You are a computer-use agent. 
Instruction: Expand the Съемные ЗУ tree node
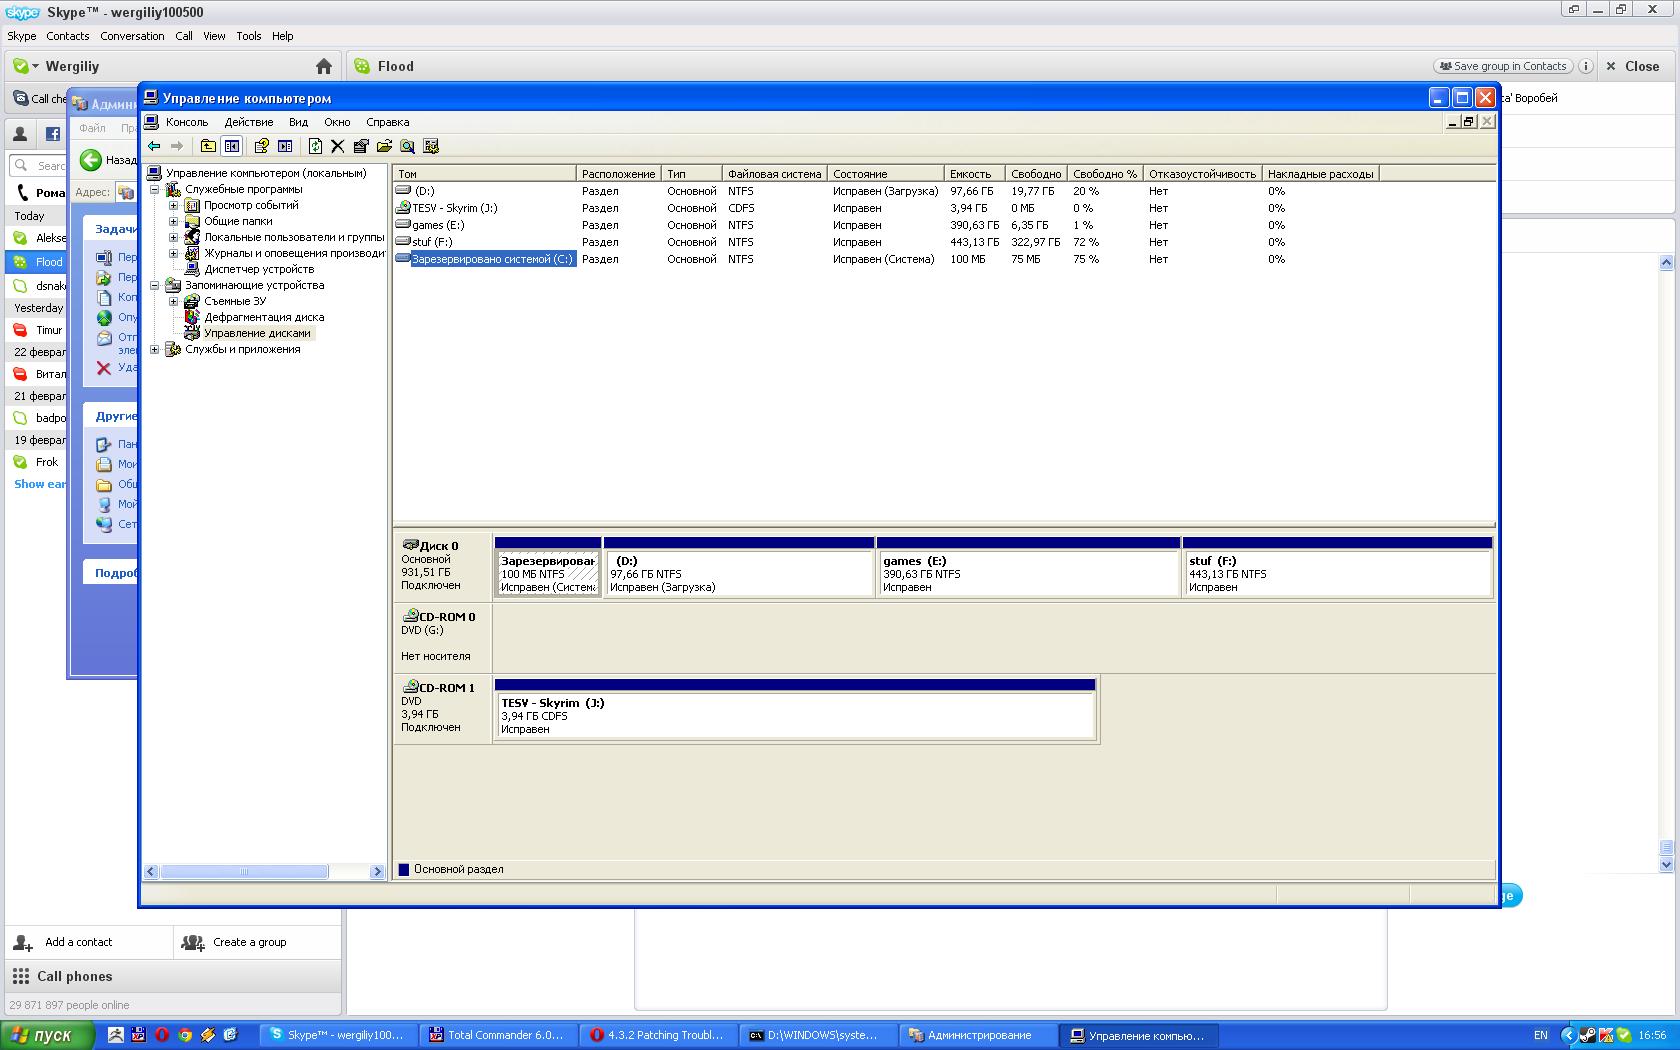click(x=174, y=301)
